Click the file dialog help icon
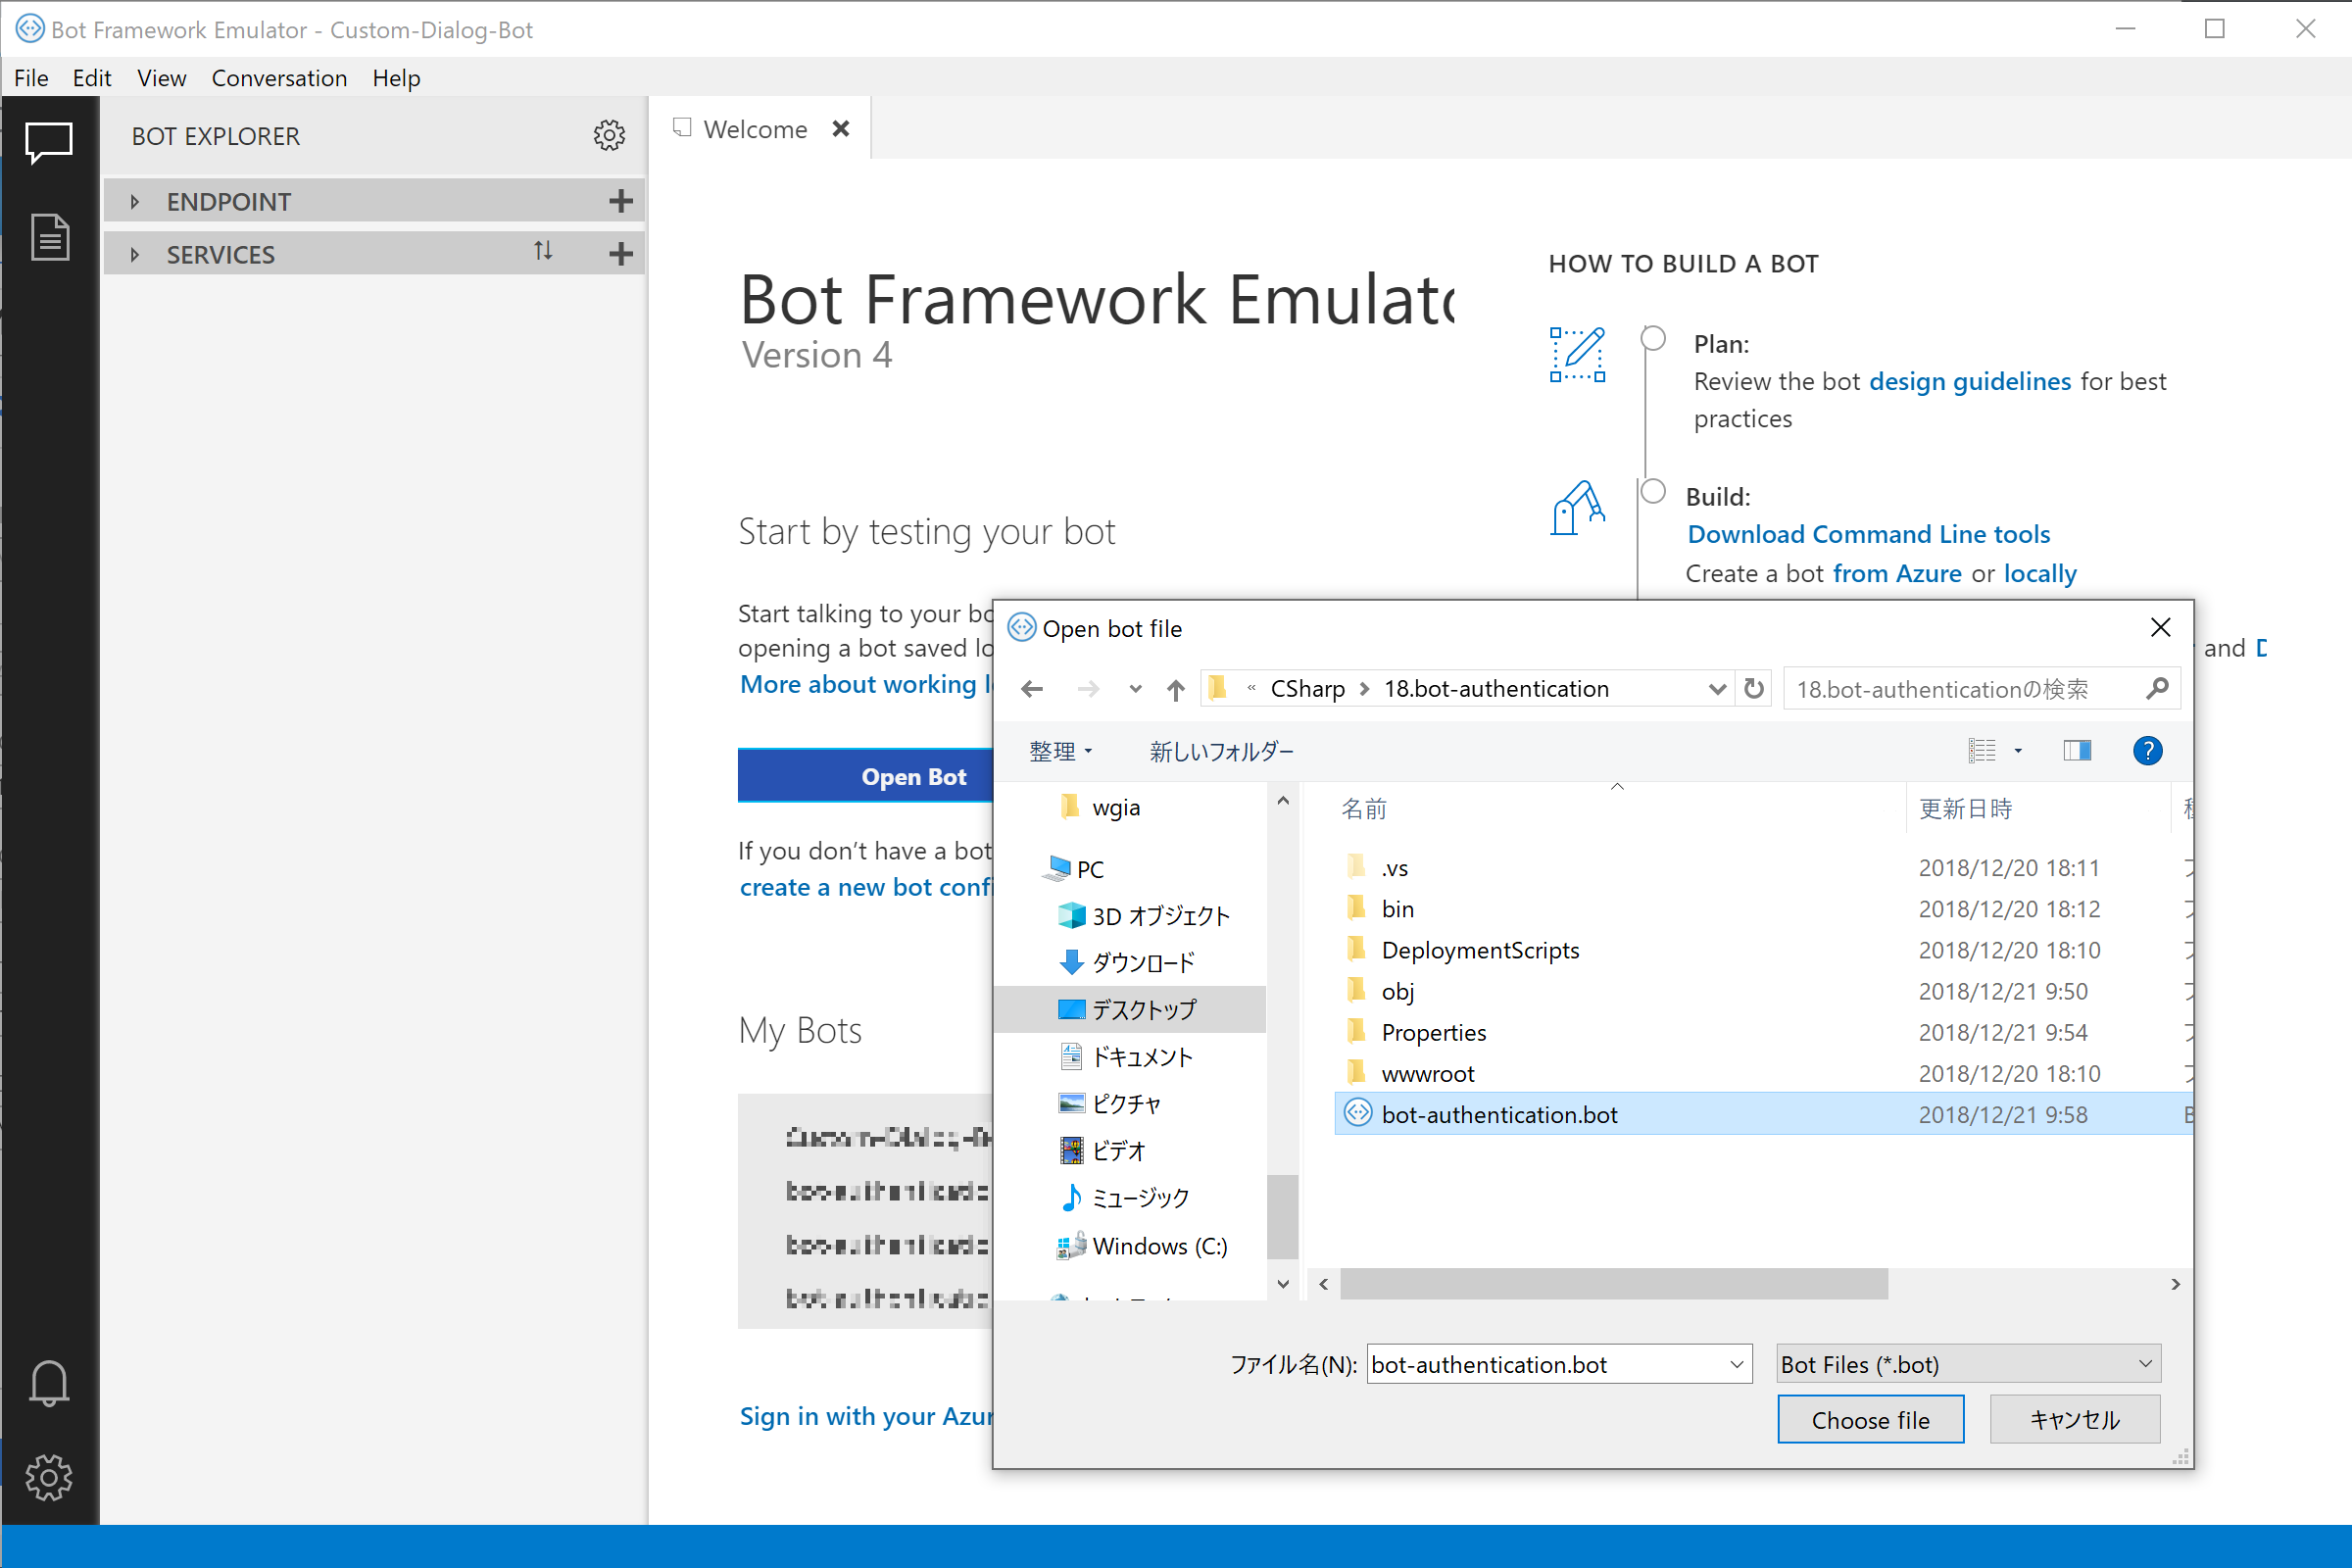Image resolution: width=2352 pixels, height=1568 pixels. pos(2147,751)
